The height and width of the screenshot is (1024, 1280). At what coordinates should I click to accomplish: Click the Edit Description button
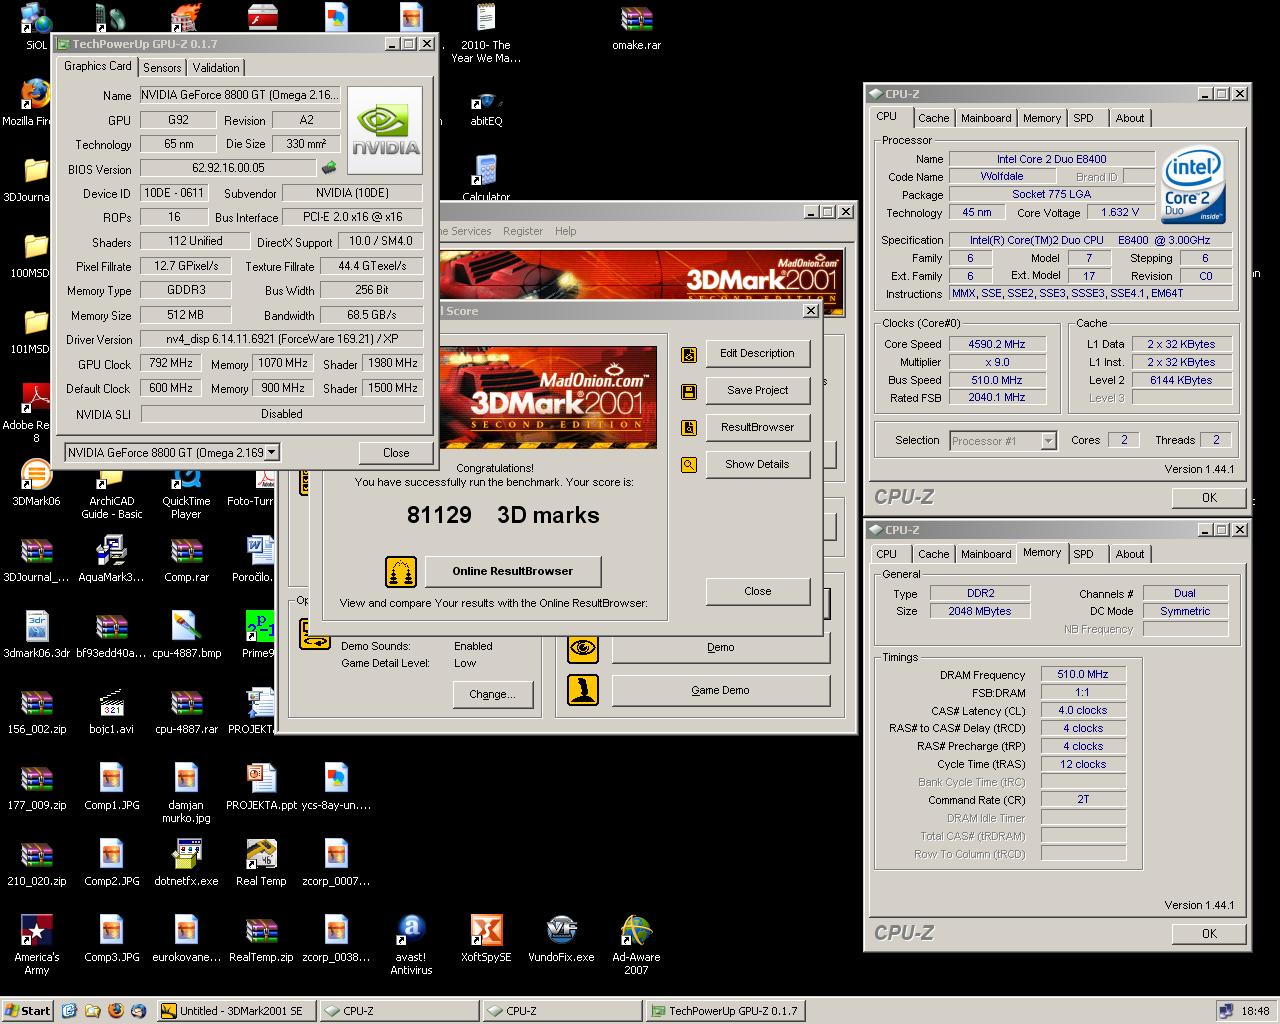[x=757, y=354]
